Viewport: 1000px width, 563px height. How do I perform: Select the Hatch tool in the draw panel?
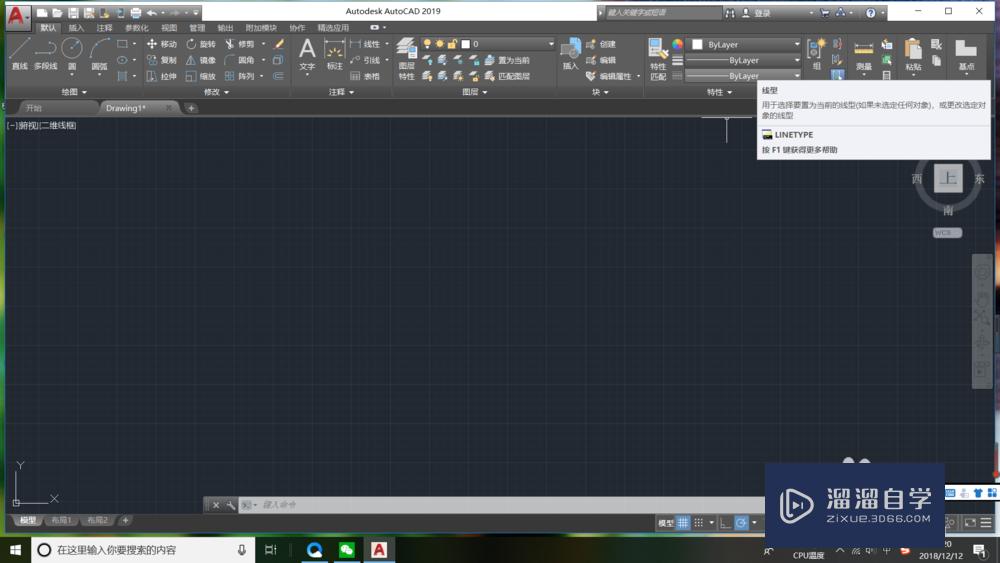pyautogui.click(x=122, y=76)
